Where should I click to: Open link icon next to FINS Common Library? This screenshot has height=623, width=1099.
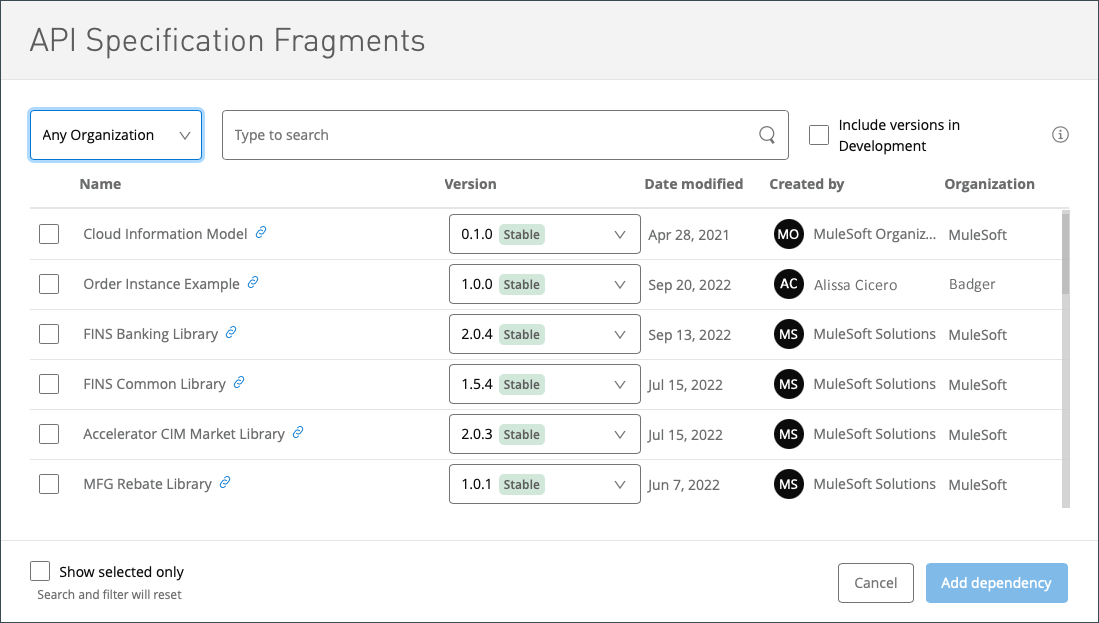(239, 382)
